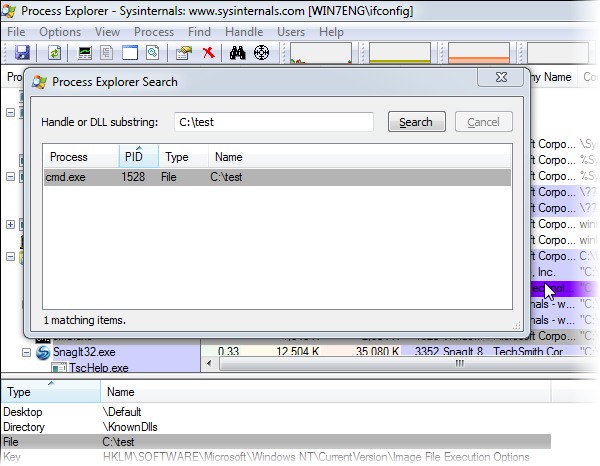Collapse the SnagIt32.exe process tree node
600x466 pixels.
[x=26, y=352]
